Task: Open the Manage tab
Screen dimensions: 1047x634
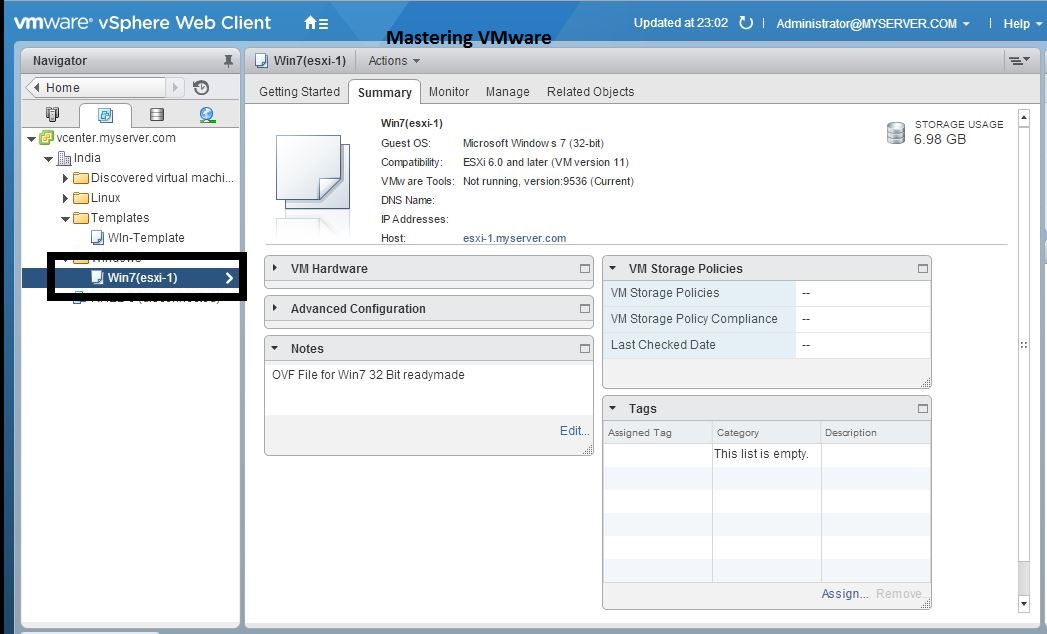Action: pos(507,92)
